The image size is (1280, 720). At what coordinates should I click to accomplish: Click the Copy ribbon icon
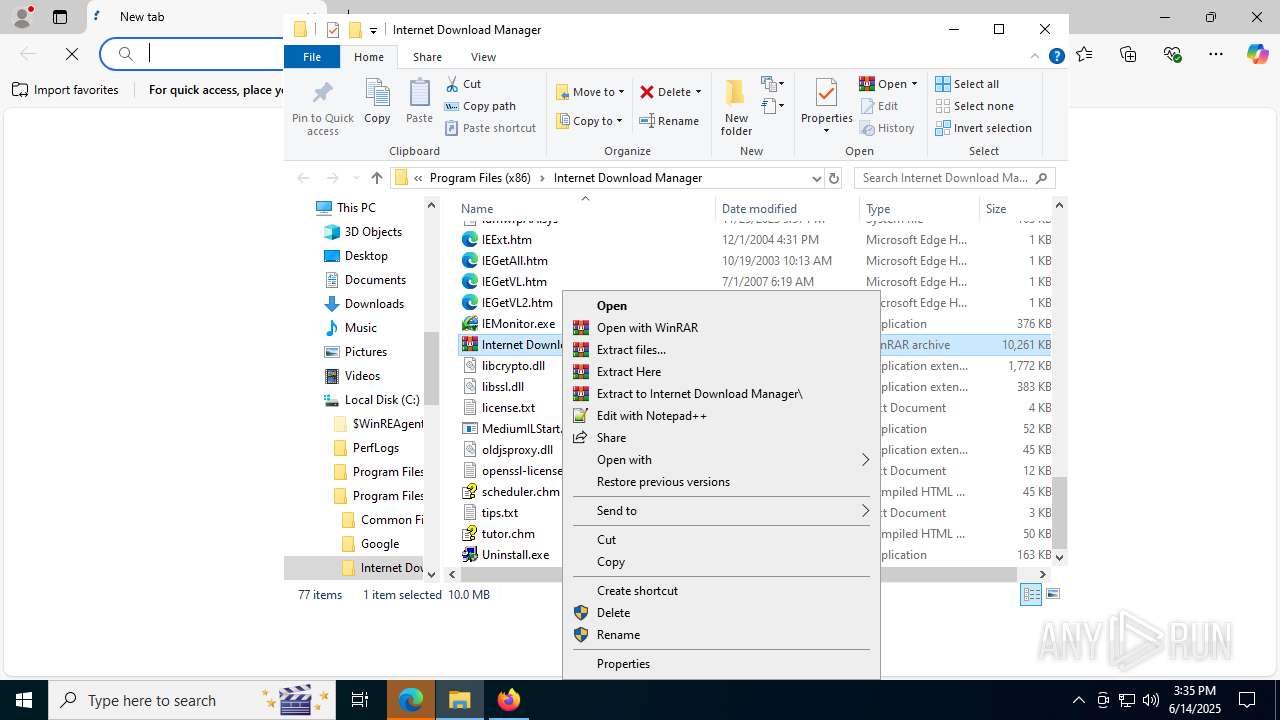tap(377, 101)
